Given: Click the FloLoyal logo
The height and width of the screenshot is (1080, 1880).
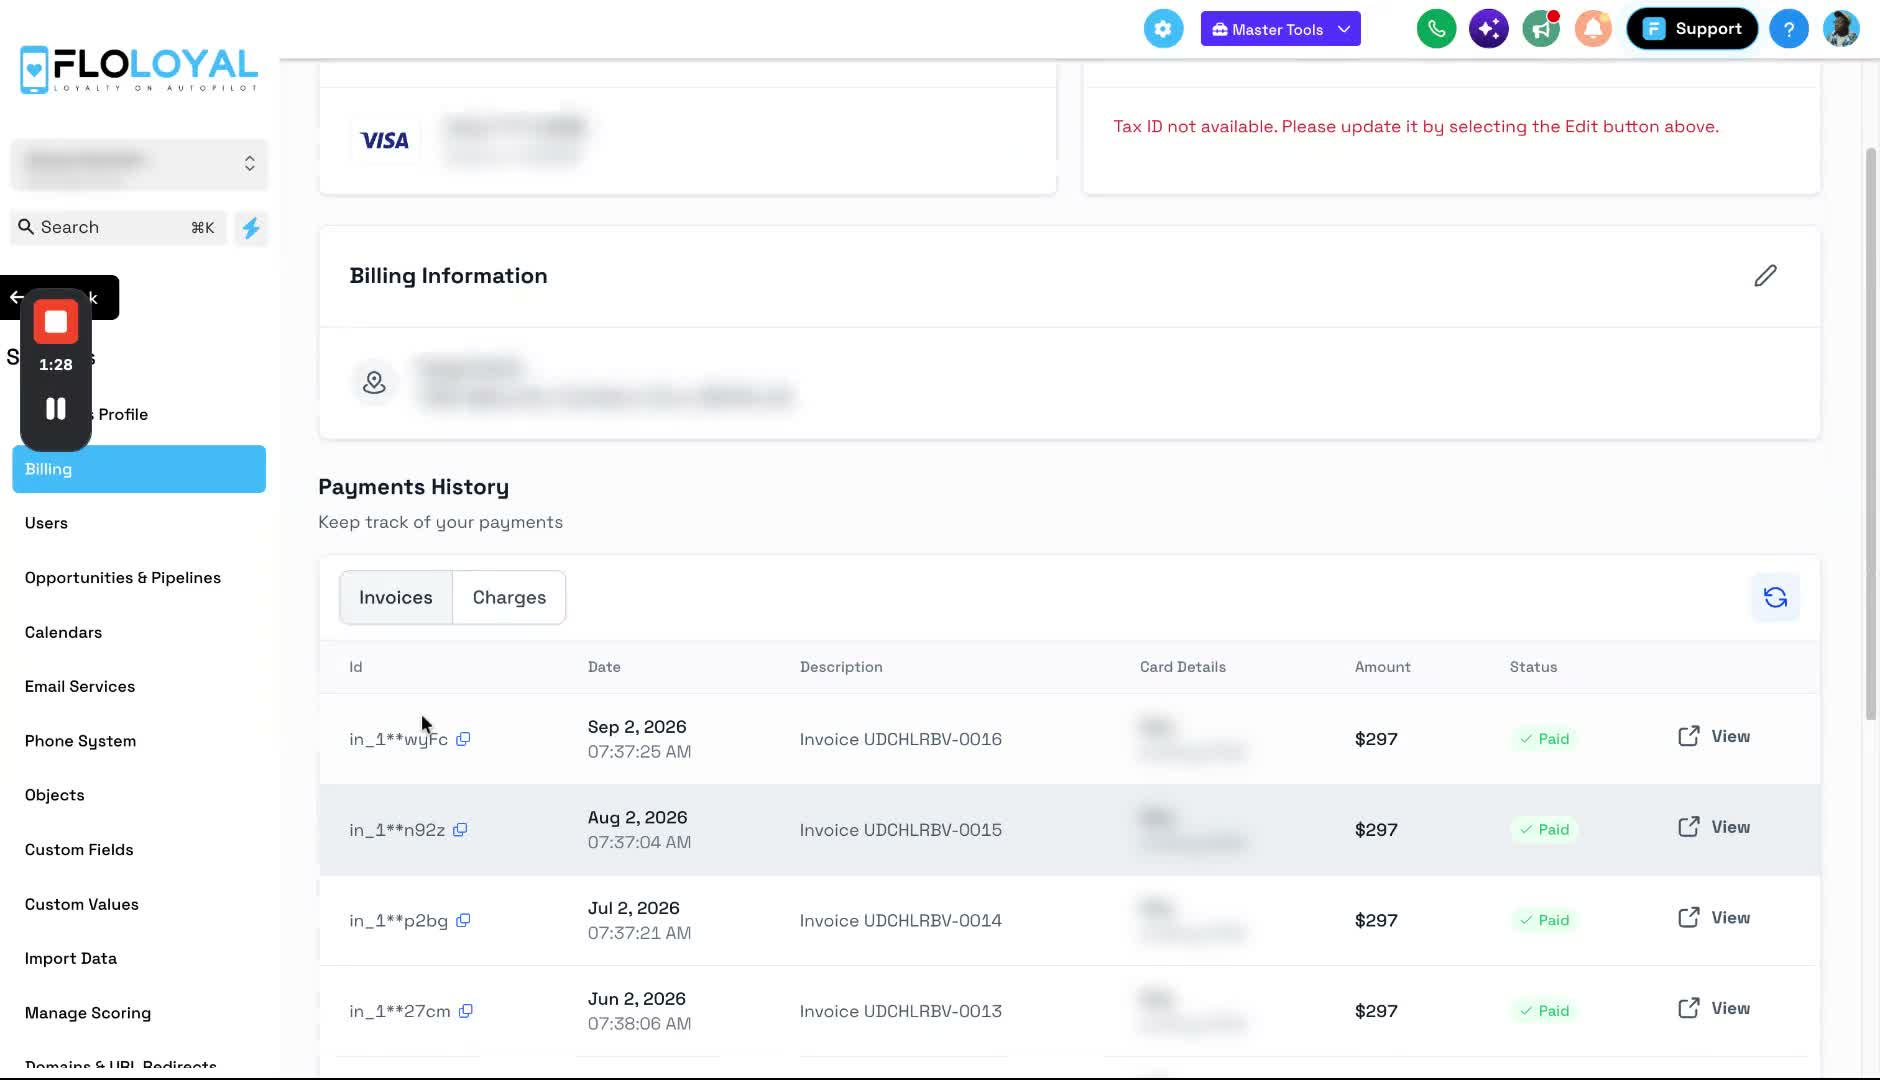Looking at the screenshot, I should click(x=139, y=70).
